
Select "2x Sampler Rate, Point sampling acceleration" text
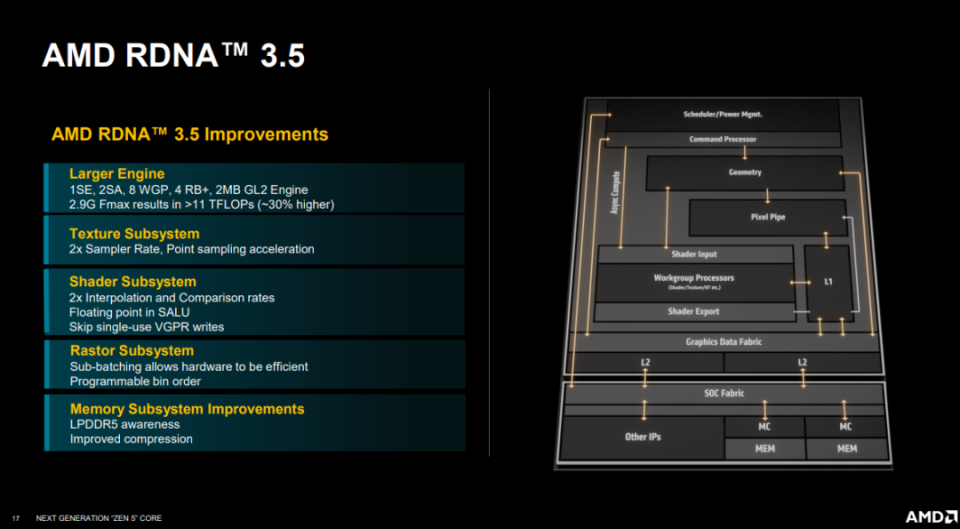click(x=192, y=249)
